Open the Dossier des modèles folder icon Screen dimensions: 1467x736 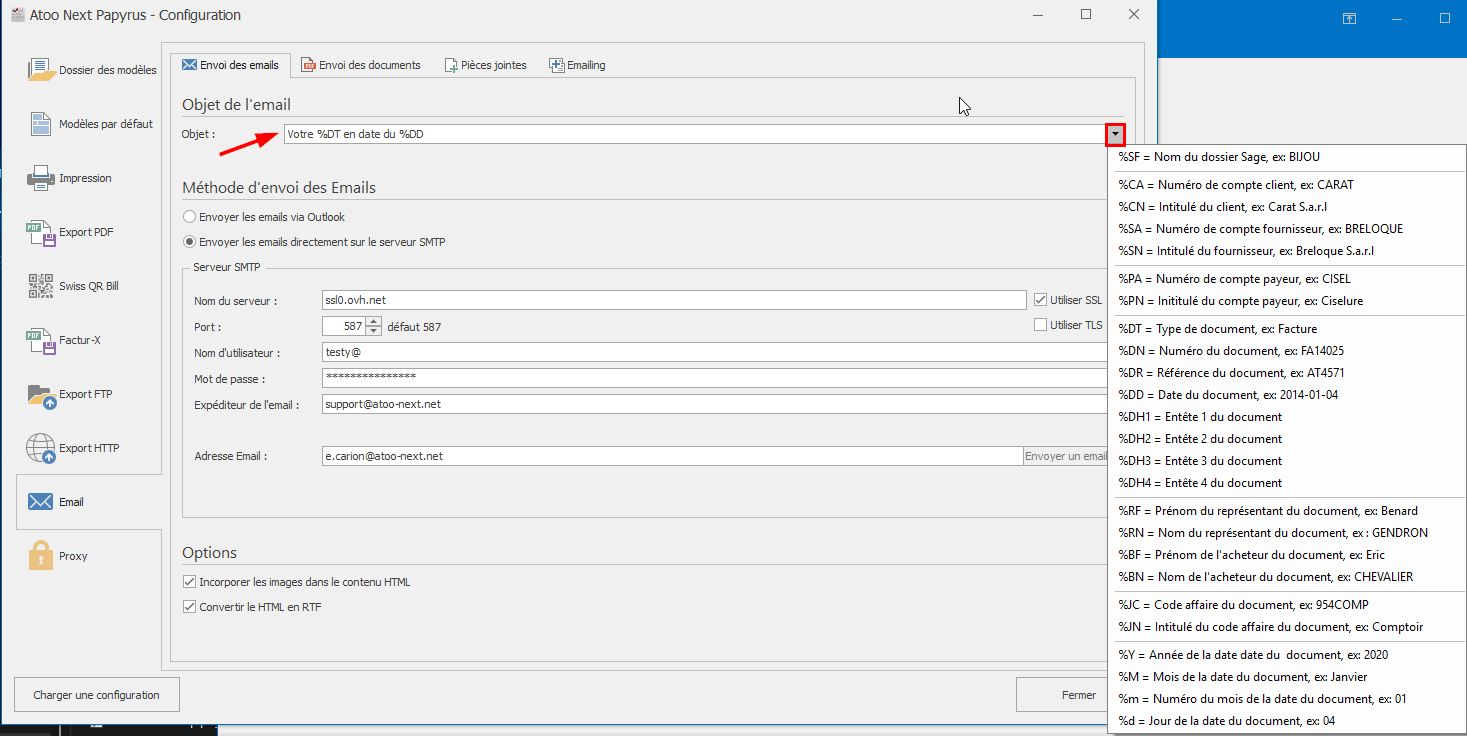coord(41,70)
